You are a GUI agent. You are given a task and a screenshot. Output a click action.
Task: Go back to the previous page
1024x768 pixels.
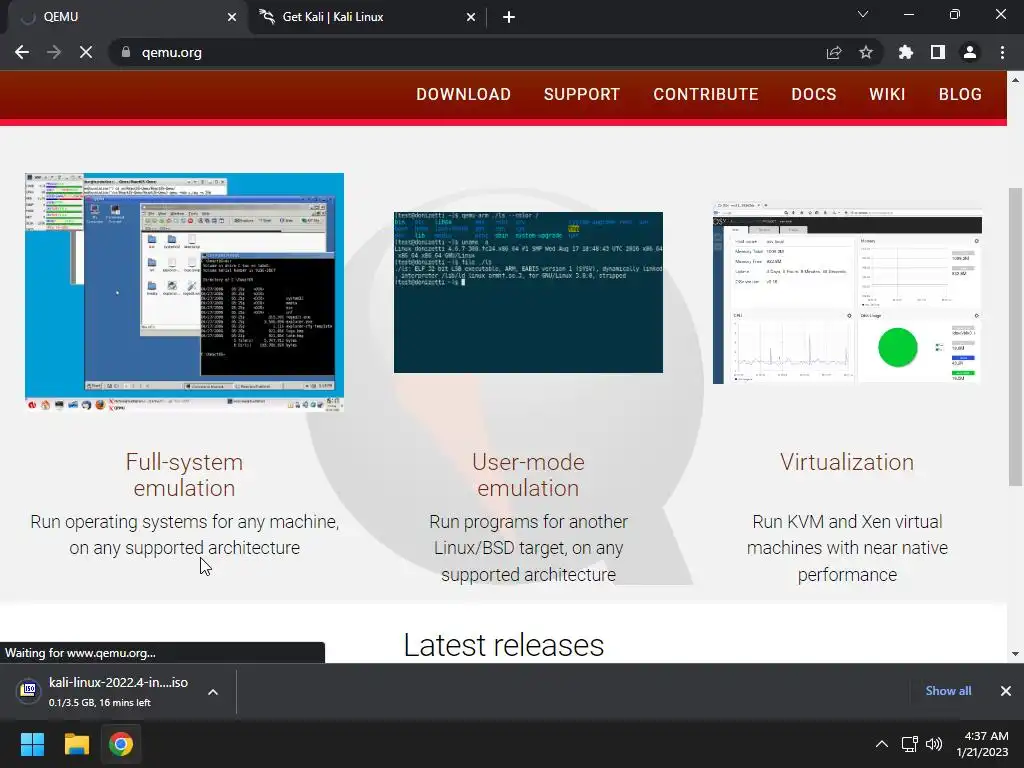22,52
